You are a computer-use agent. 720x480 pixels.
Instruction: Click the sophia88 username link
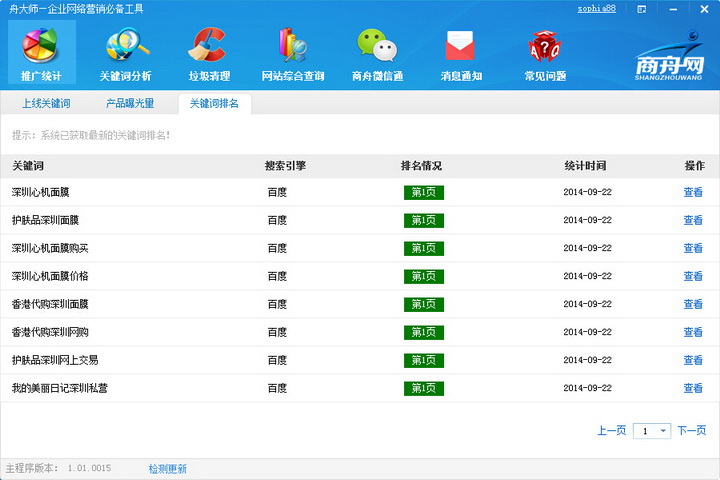tap(596, 9)
